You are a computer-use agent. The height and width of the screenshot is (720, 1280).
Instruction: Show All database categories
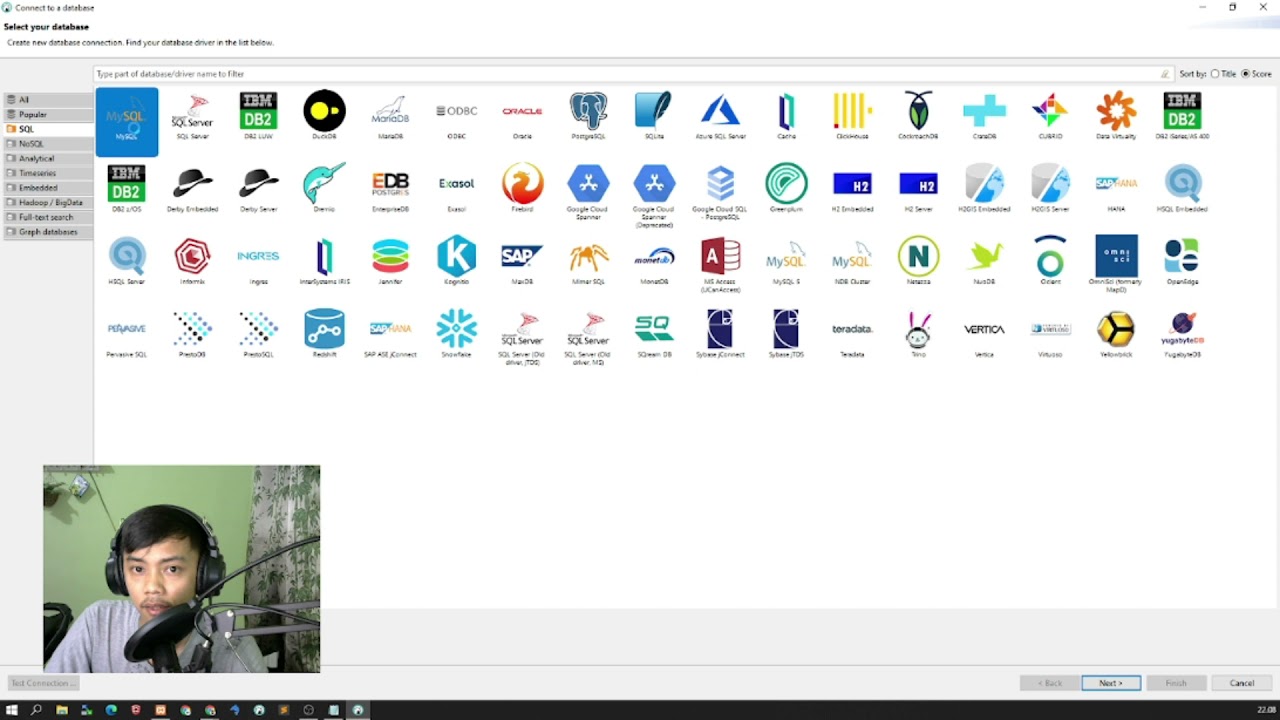tap(47, 100)
